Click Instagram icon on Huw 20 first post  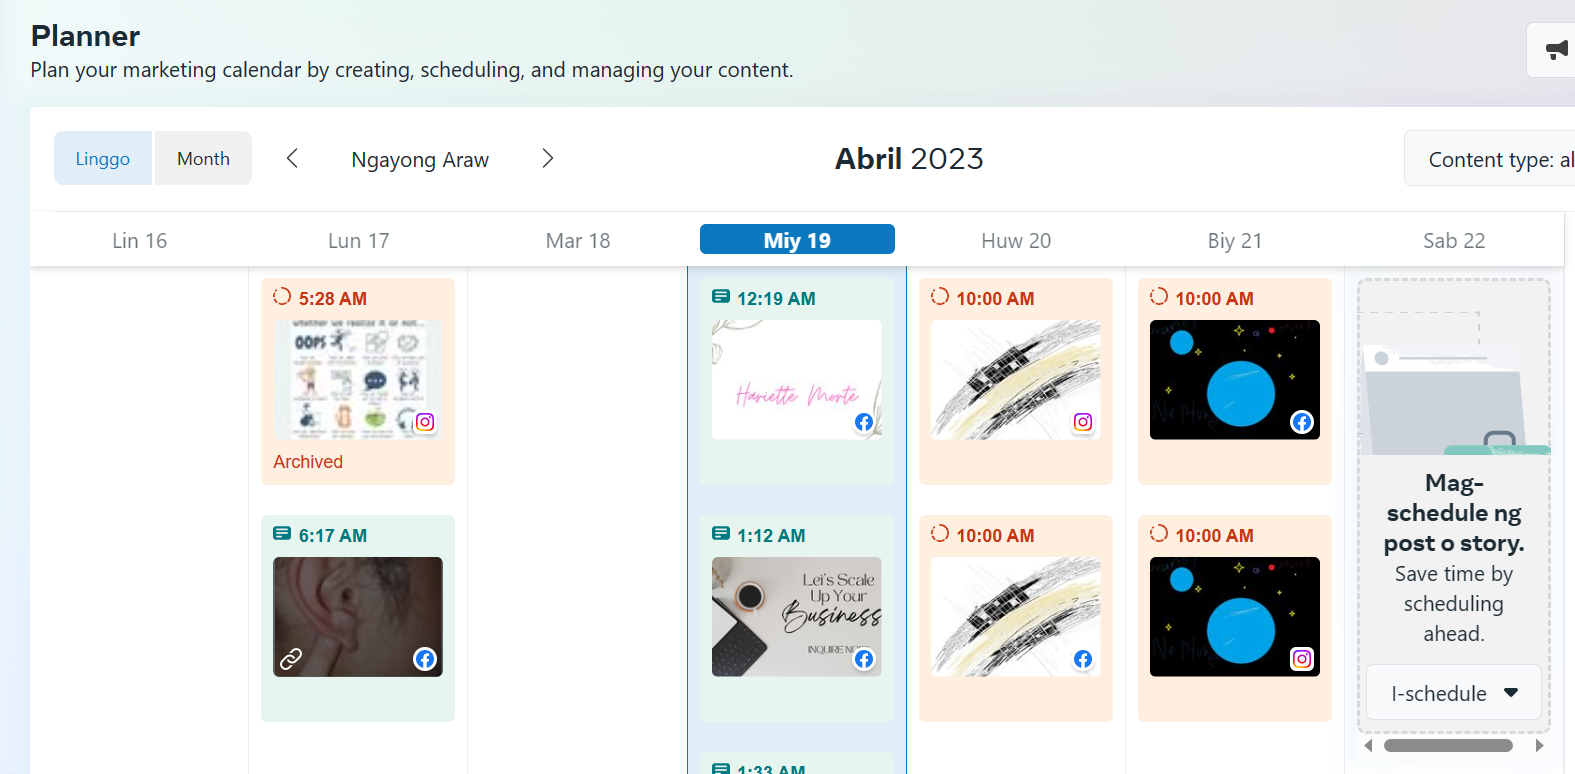coord(1083,422)
